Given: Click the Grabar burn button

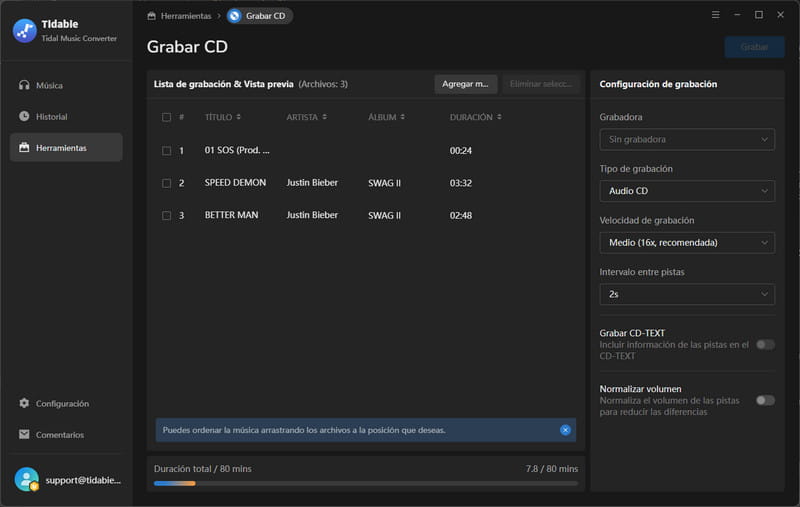Looking at the screenshot, I should click(x=754, y=47).
